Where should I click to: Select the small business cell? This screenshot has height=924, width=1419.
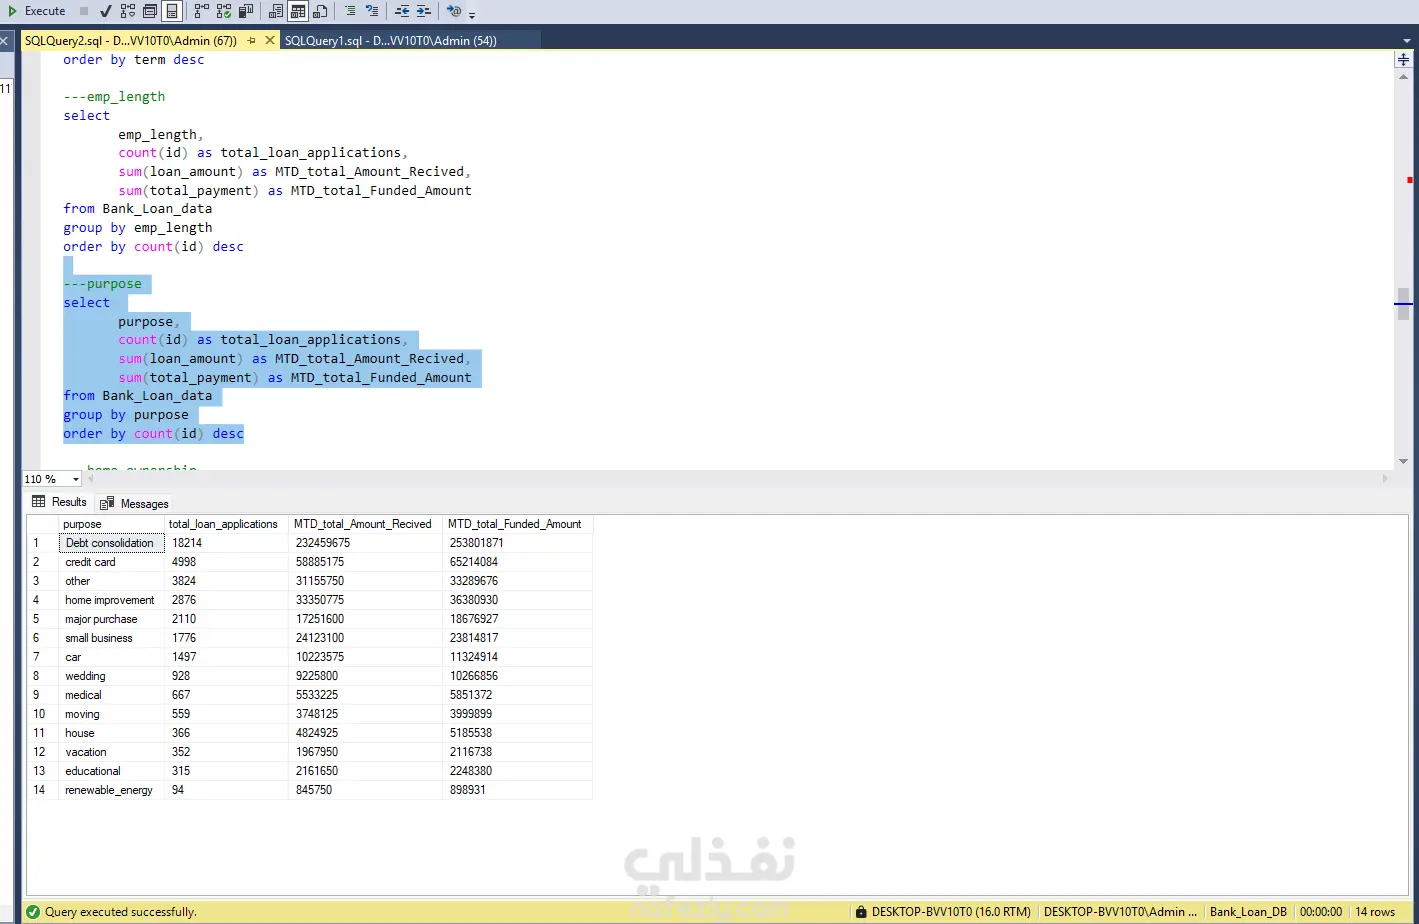click(111, 638)
